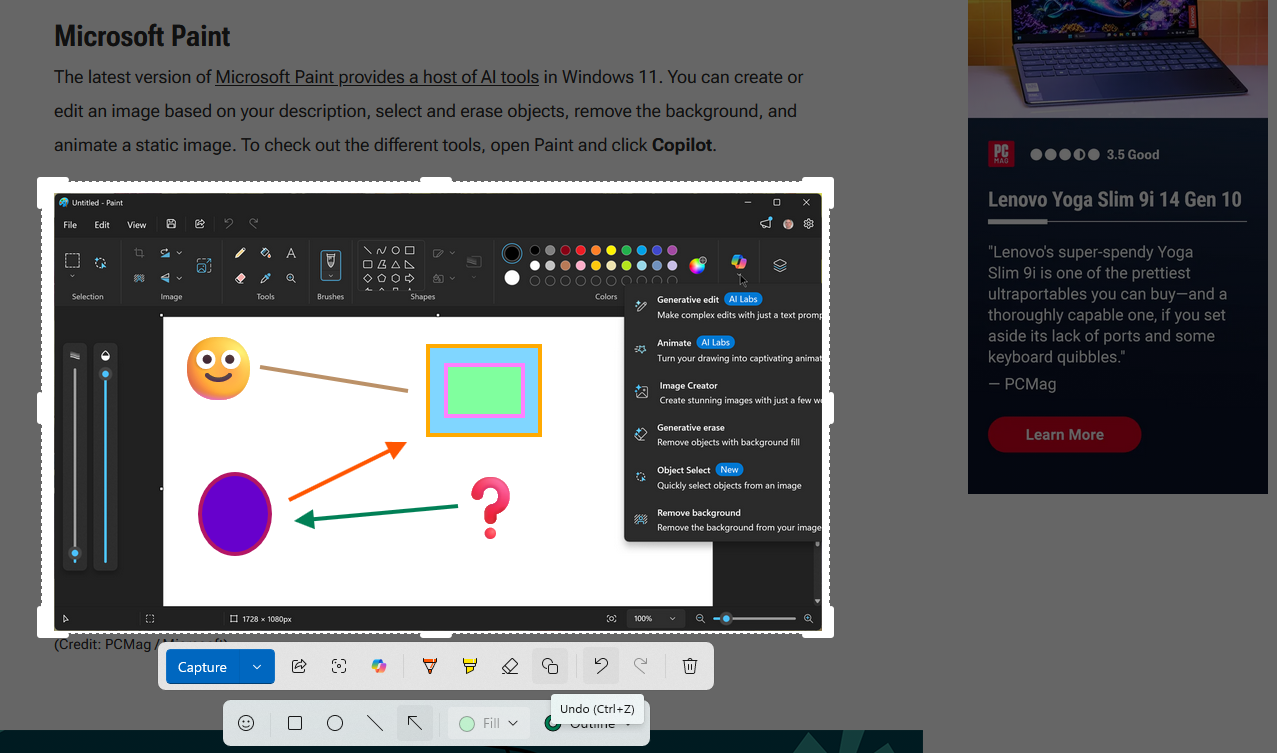Choose the Eraser tool

[x=510, y=666]
